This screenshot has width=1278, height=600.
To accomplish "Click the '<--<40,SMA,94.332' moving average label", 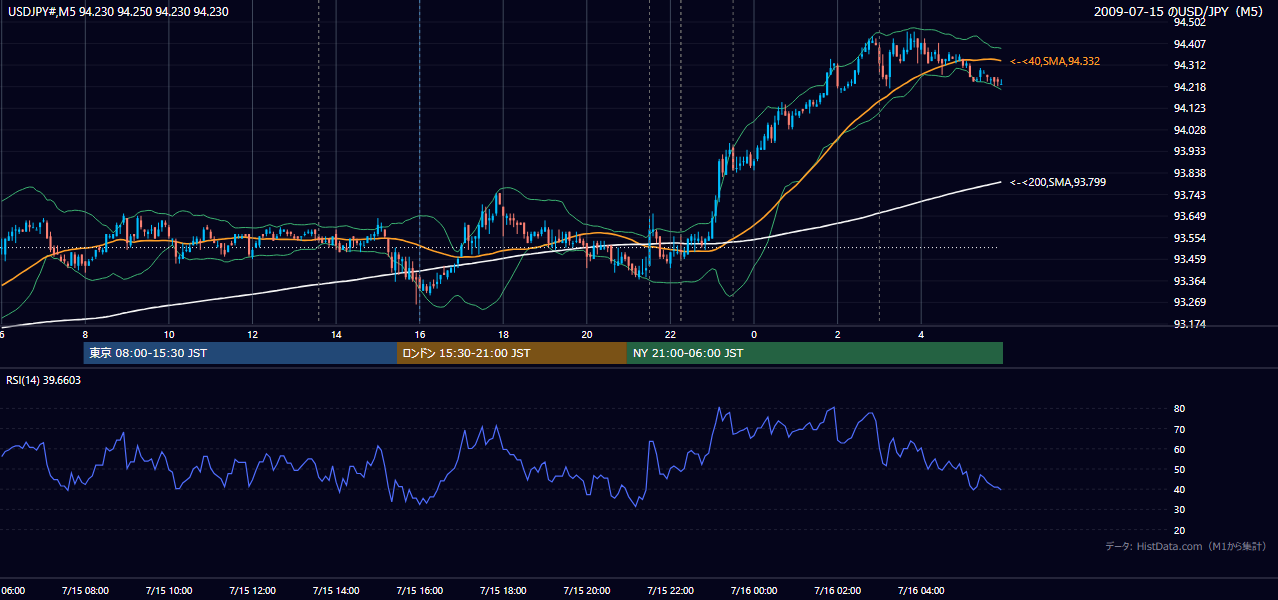I will pyautogui.click(x=1056, y=62).
